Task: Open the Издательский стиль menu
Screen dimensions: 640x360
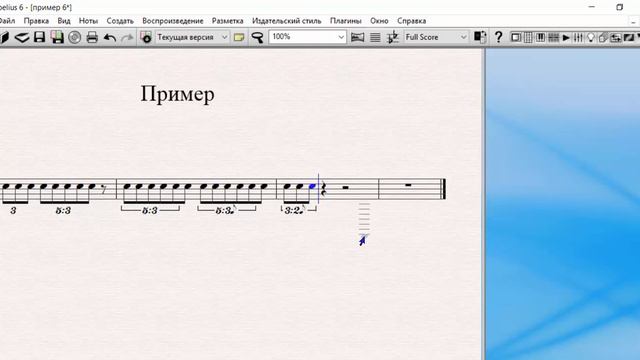Action: pyautogui.click(x=287, y=21)
